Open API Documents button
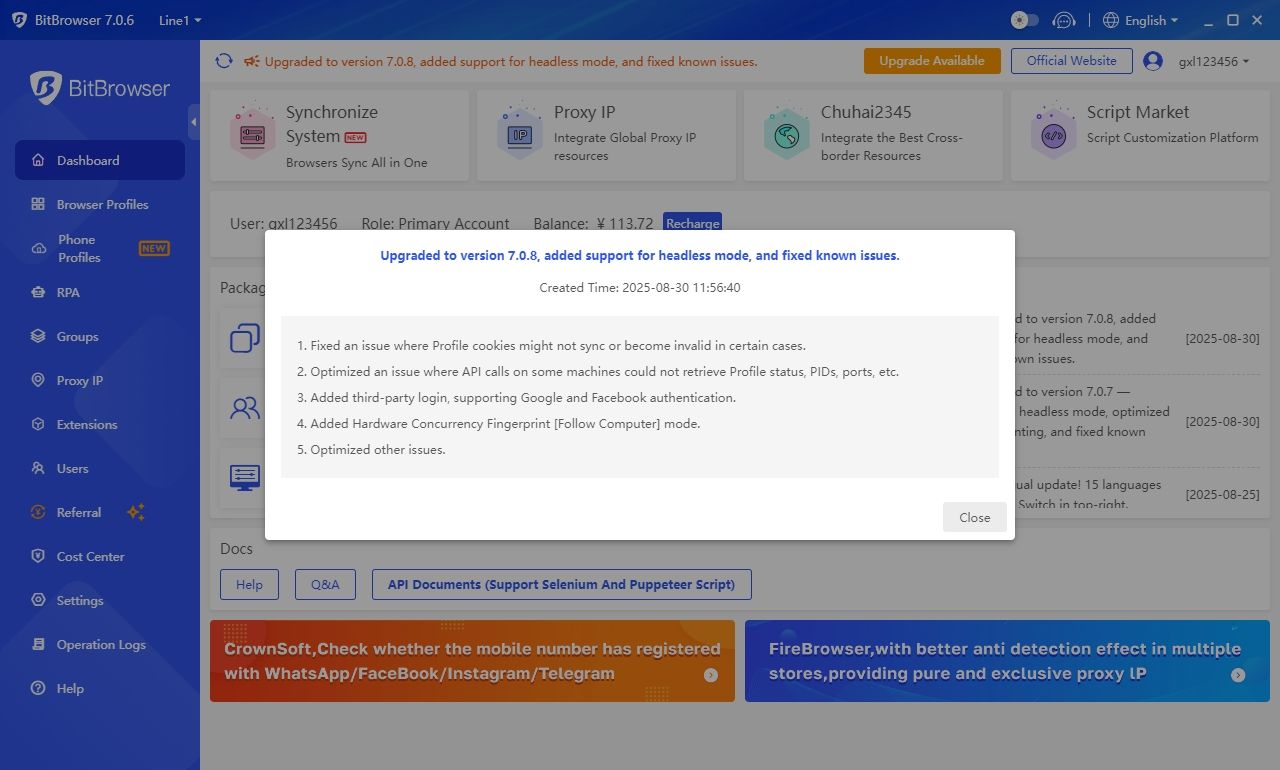The height and width of the screenshot is (770, 1280). pyautogui.click(x=561, y=584)
